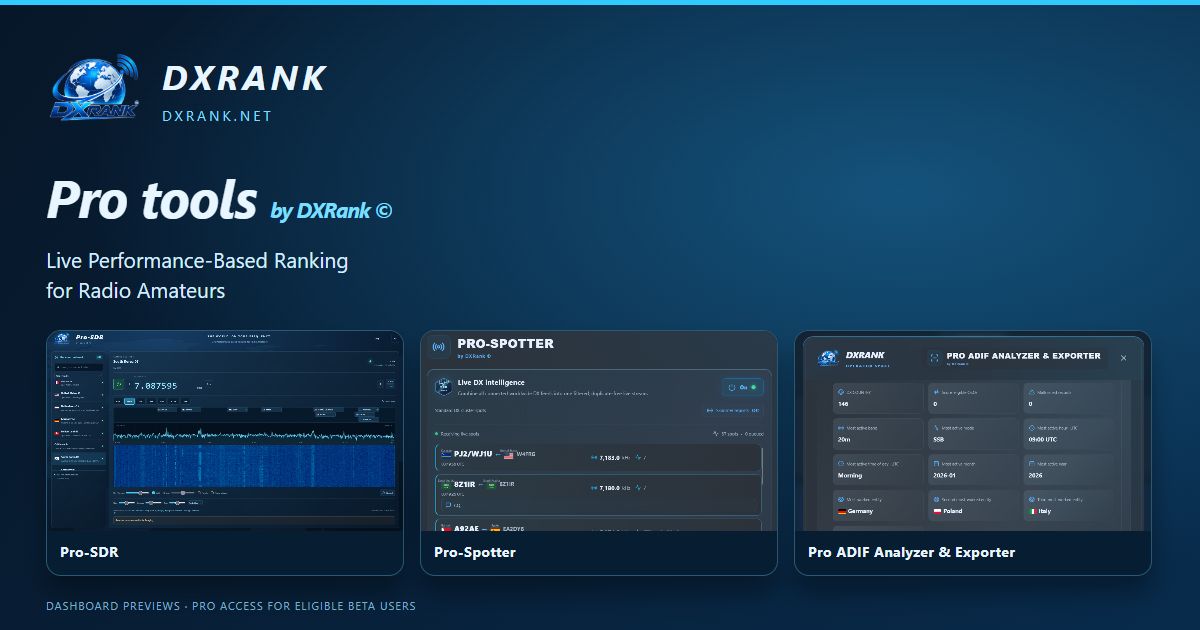Click the "Morning" time of day value

tap(850, 475)
